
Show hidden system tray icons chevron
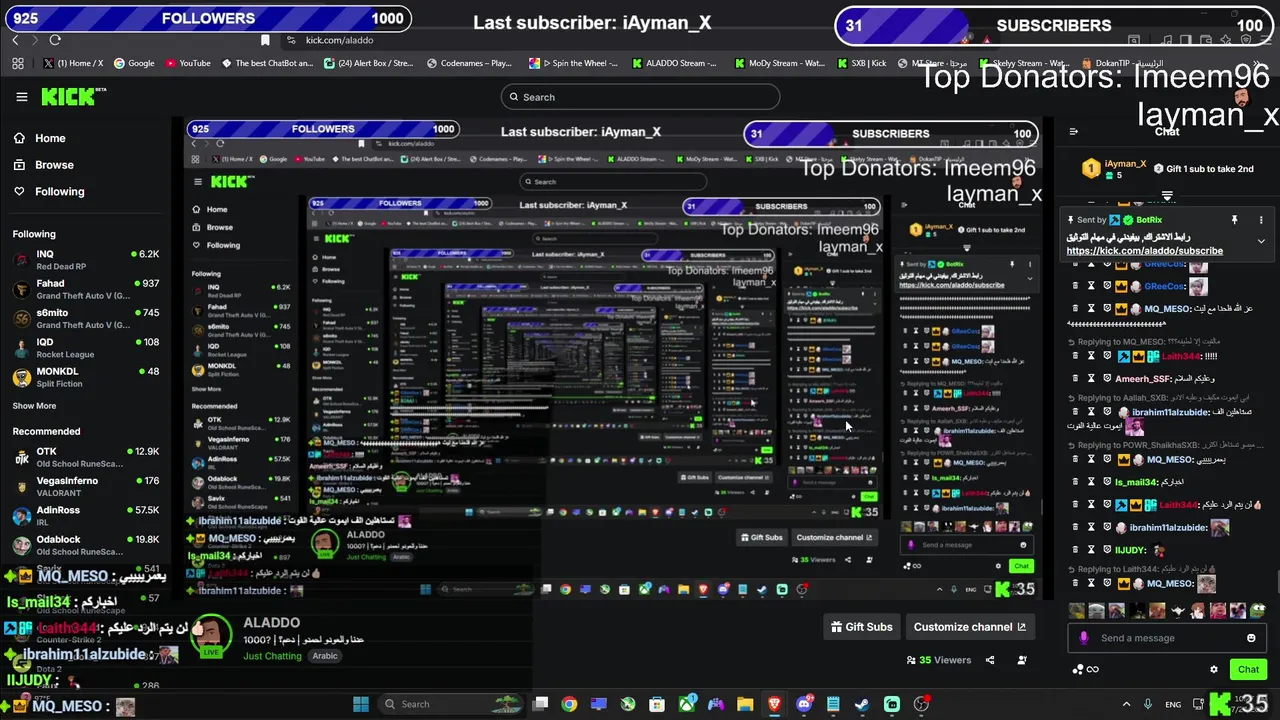1126,704
